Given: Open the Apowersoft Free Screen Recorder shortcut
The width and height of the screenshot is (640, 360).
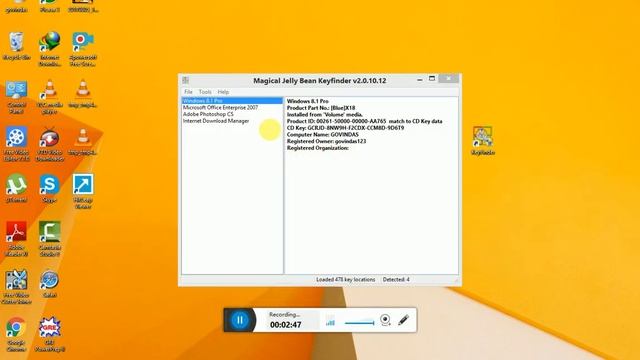Looking at the screenshot, I should click(x=83, y=49).
